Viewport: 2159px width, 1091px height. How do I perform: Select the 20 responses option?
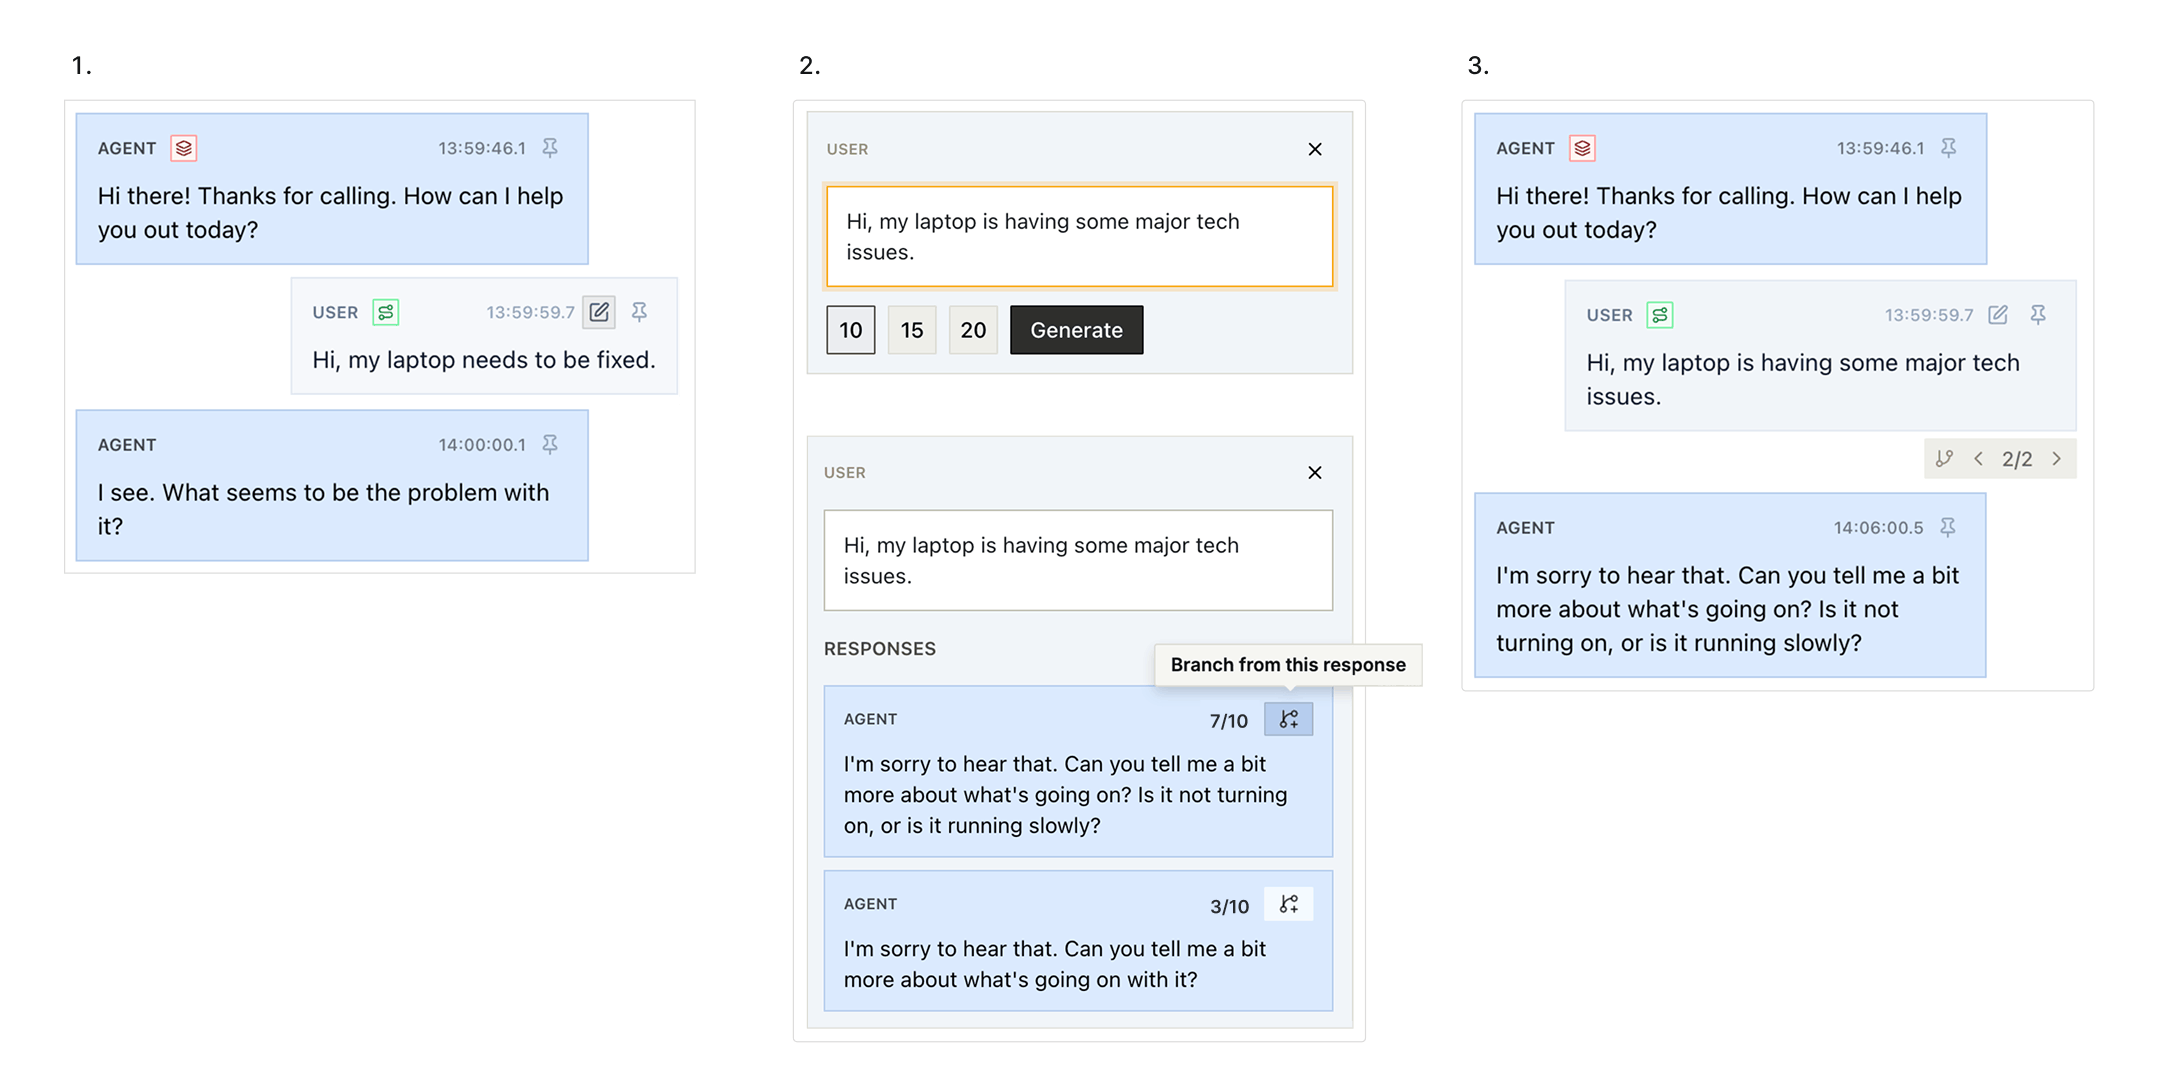(x=972, y=330)
